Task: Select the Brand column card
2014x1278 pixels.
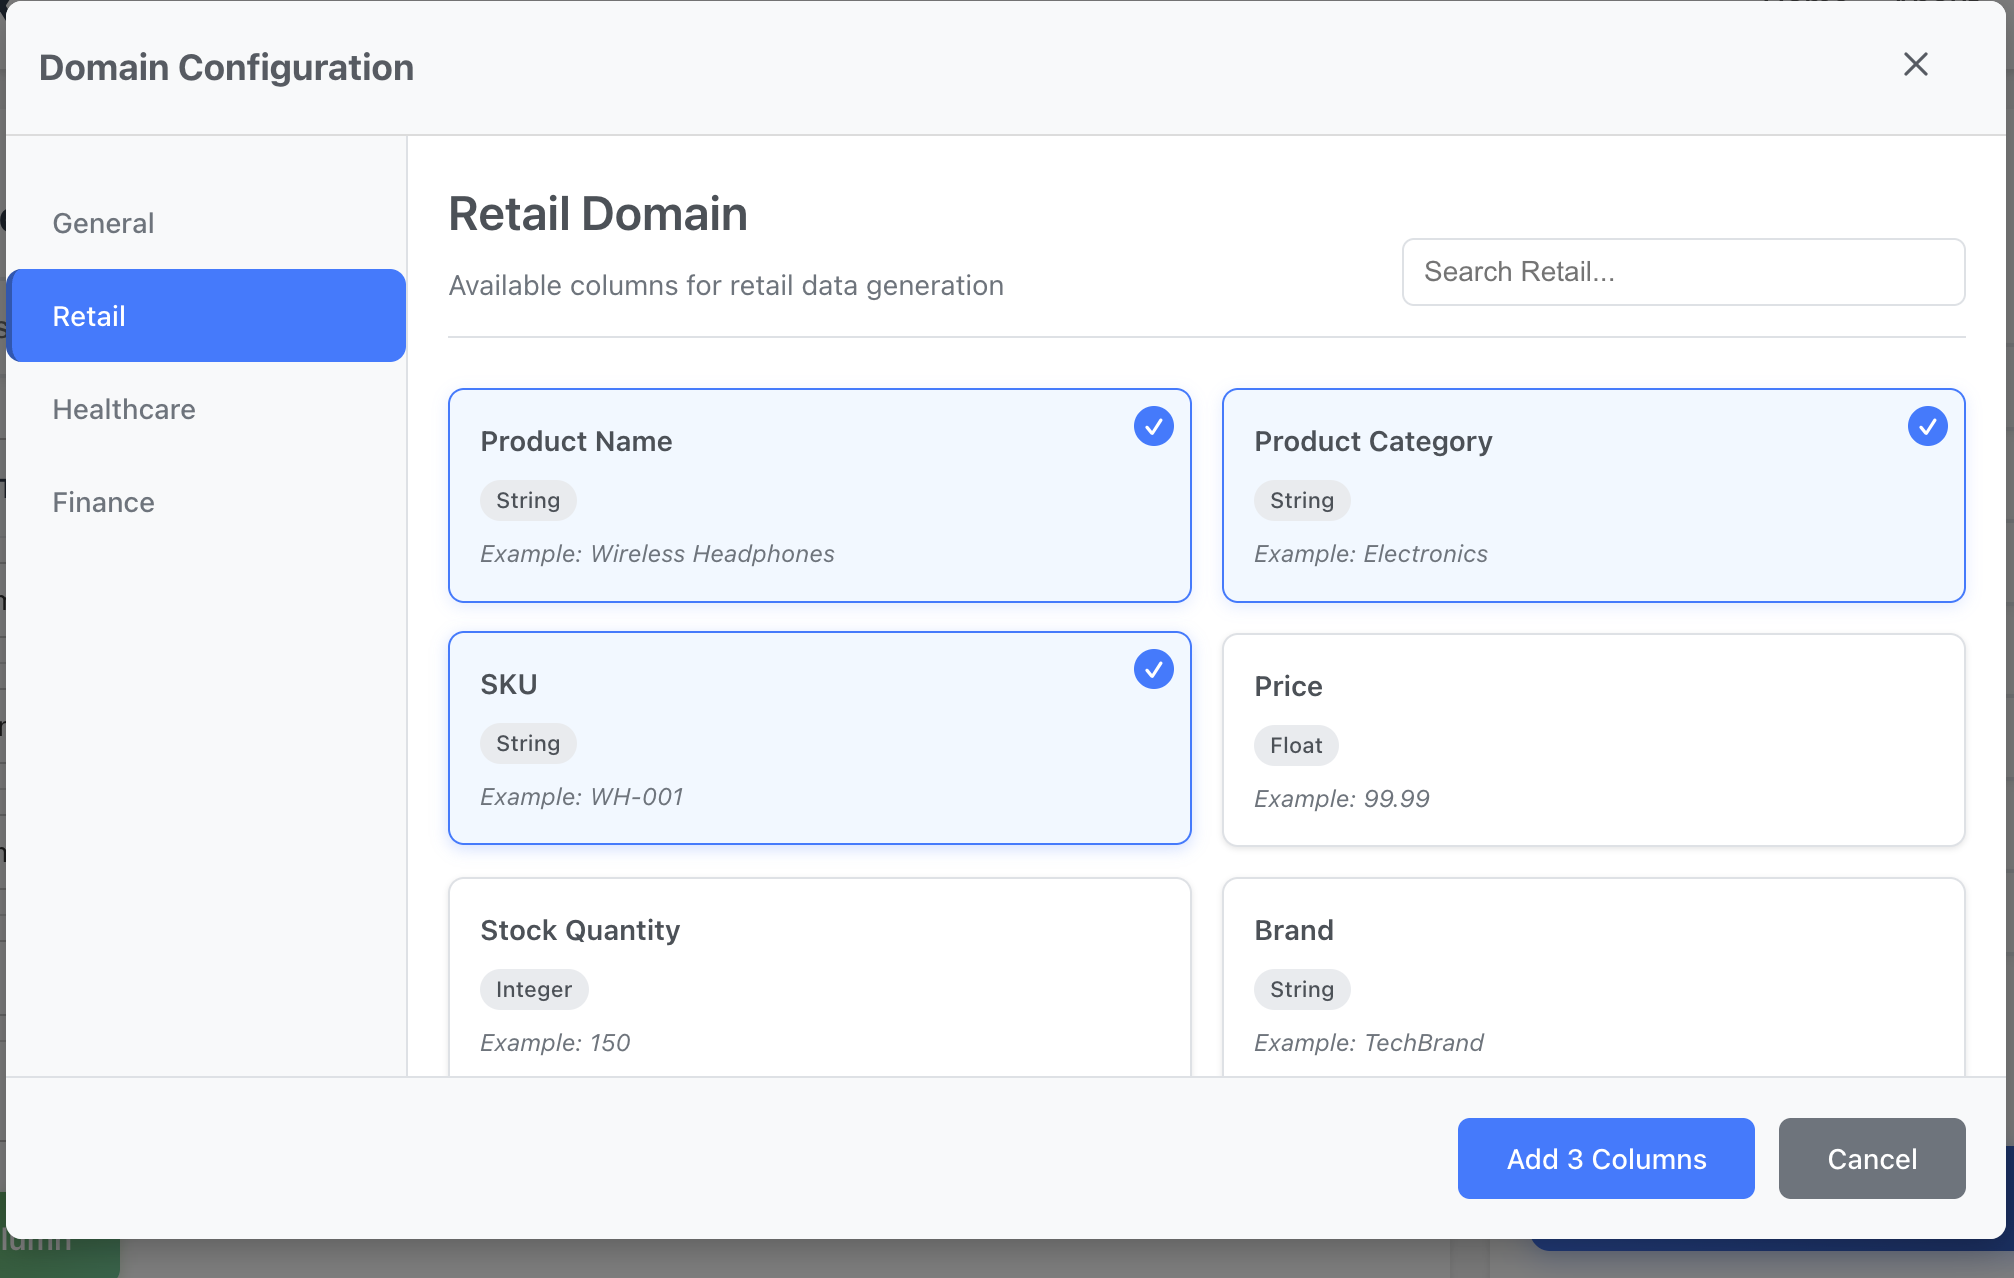Action: pyautogui.click(x=1593, y=978)
